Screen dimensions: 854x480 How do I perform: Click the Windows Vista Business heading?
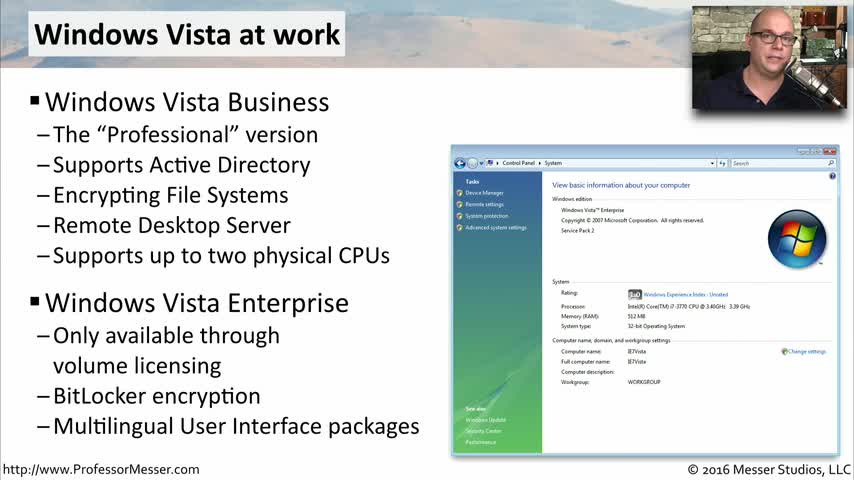(x=187, y=102)
